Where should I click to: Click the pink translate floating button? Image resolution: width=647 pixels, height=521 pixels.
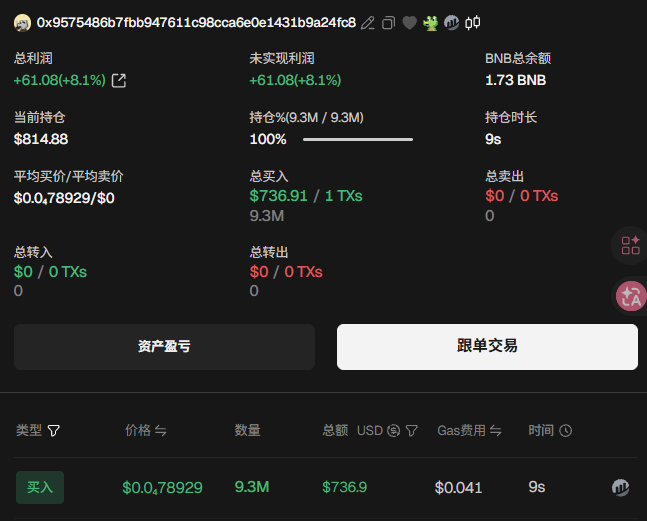[x=630, y=296]
